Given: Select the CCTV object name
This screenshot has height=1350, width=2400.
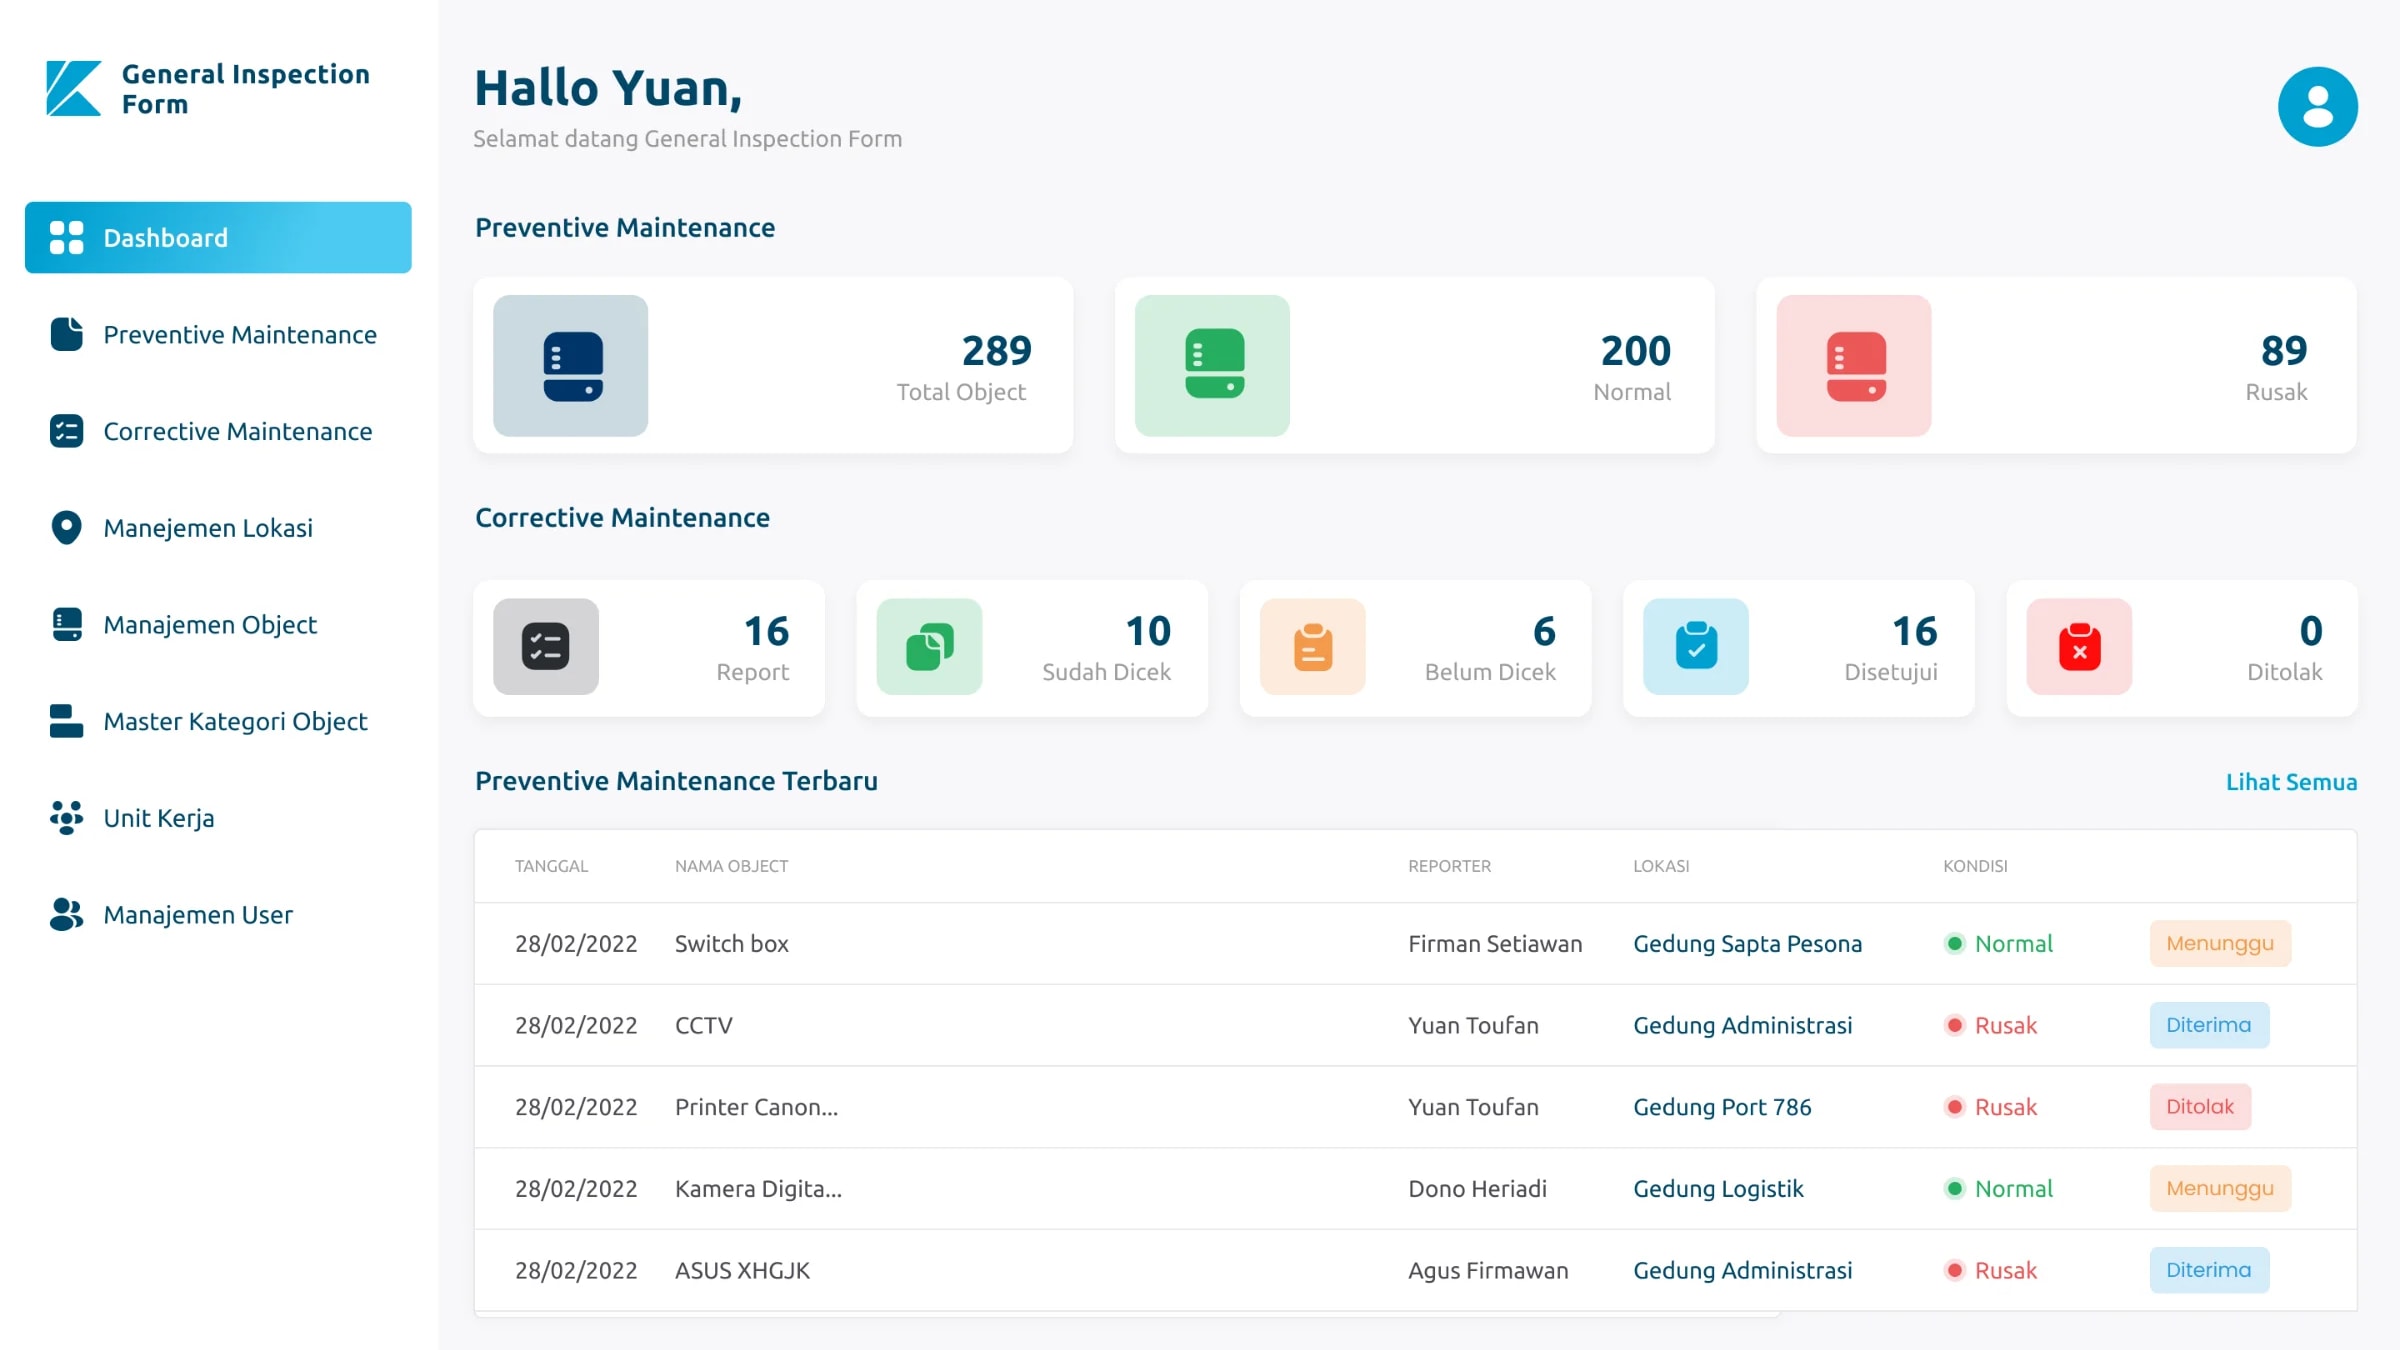Looking at the screenshot, I should pos(703,1026).
